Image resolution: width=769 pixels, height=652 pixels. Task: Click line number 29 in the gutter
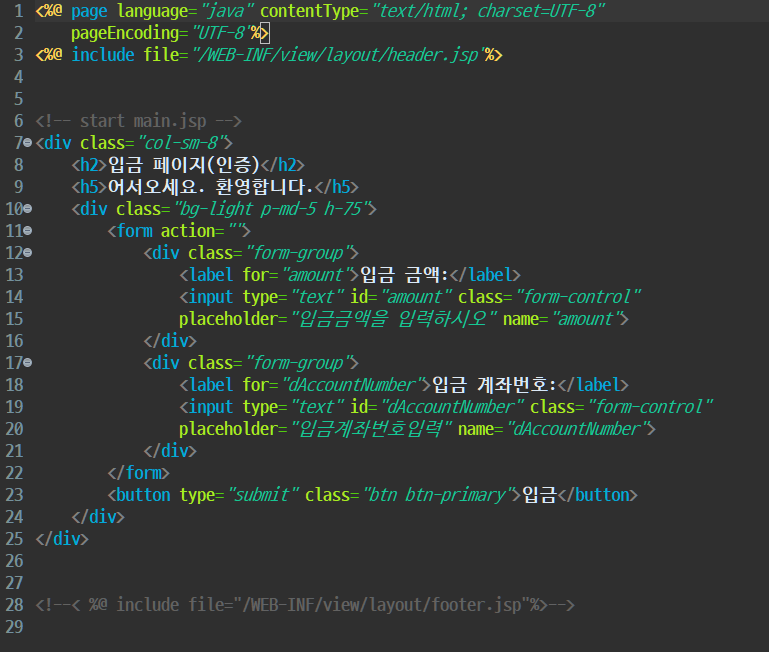point(14,627)
